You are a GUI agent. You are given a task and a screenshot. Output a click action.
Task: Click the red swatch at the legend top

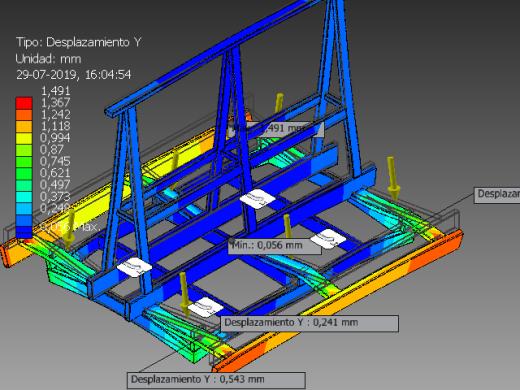(24, 103)
